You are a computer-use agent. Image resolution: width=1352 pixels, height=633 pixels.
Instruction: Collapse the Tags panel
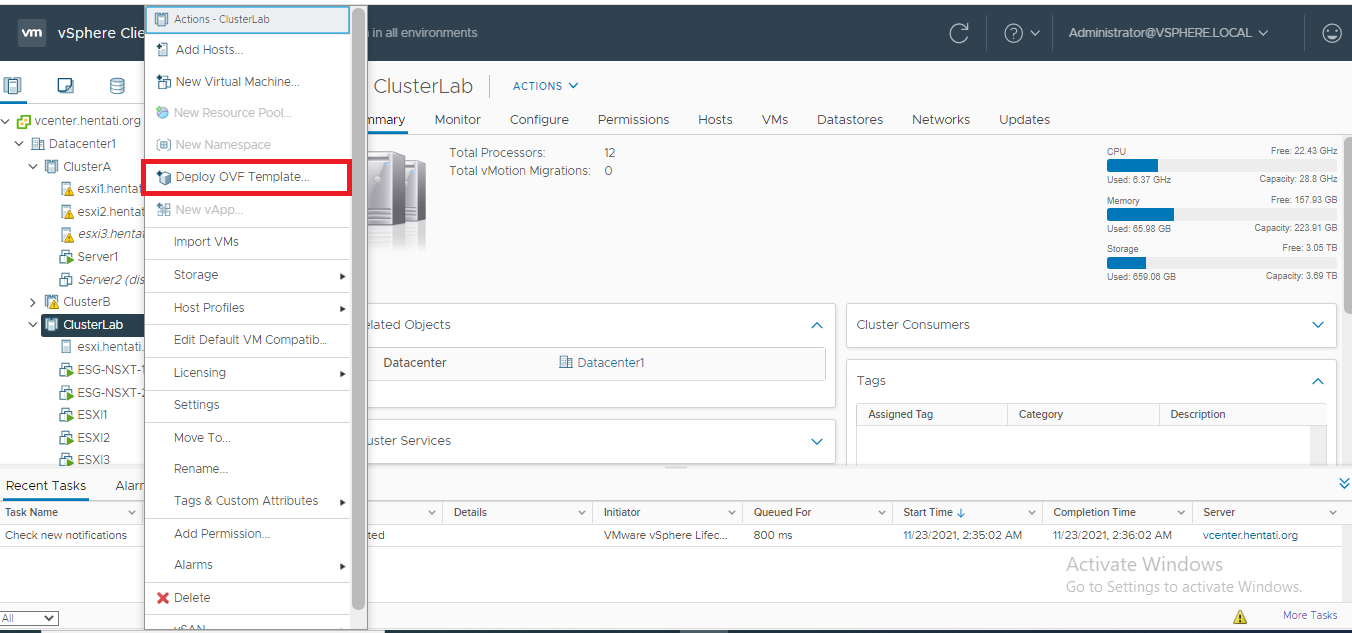tap(1318, 381)
